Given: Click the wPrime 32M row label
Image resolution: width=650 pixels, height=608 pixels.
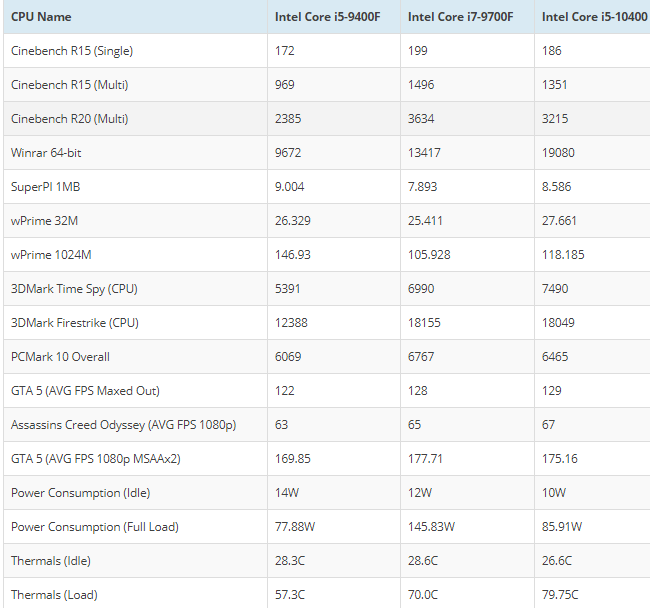Looking at the screenshot, I should [x=44, y=221].
